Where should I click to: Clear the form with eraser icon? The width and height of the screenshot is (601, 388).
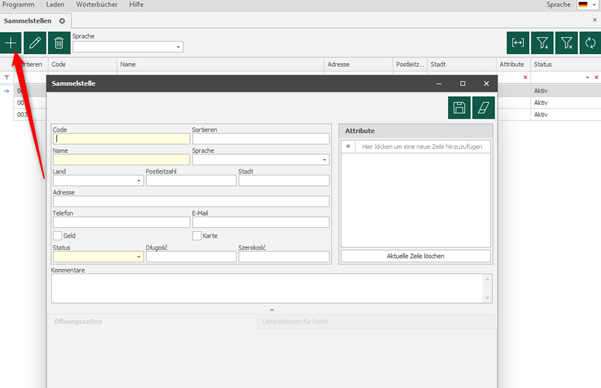coord(483,108)
